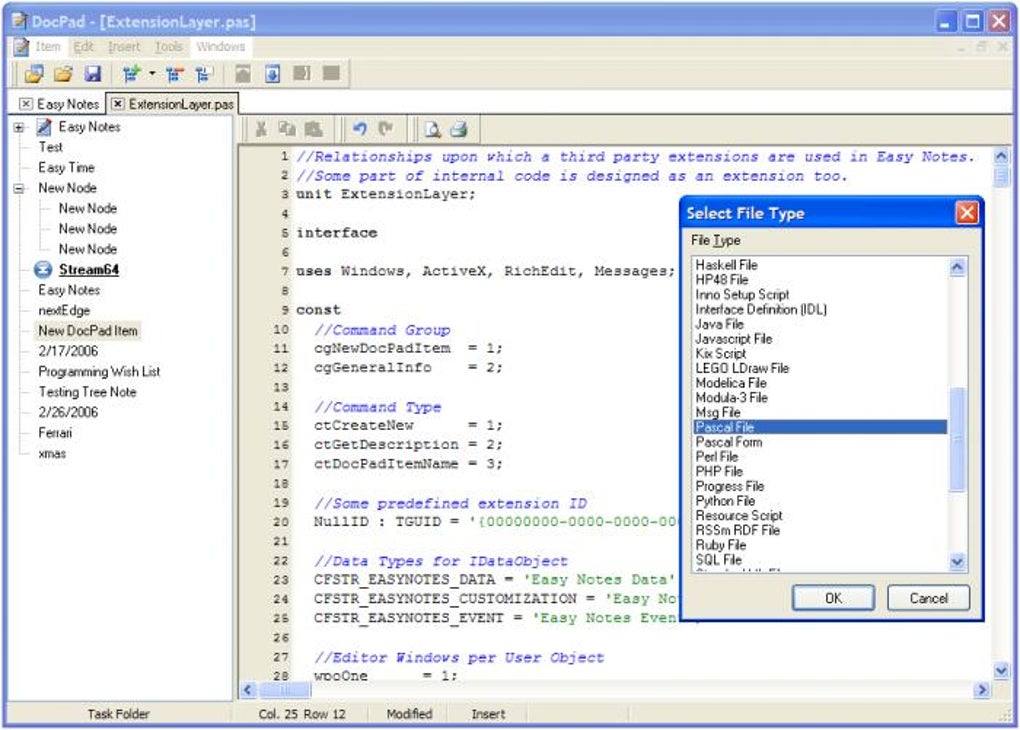
Task: Click the Stream64 blue circle icon
Action: coord(42,269)
